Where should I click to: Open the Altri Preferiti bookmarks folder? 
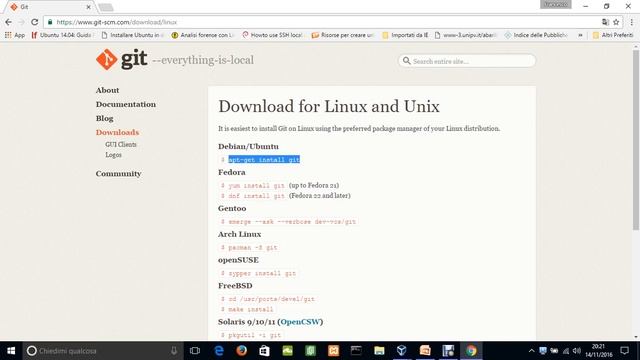(613, 35)
